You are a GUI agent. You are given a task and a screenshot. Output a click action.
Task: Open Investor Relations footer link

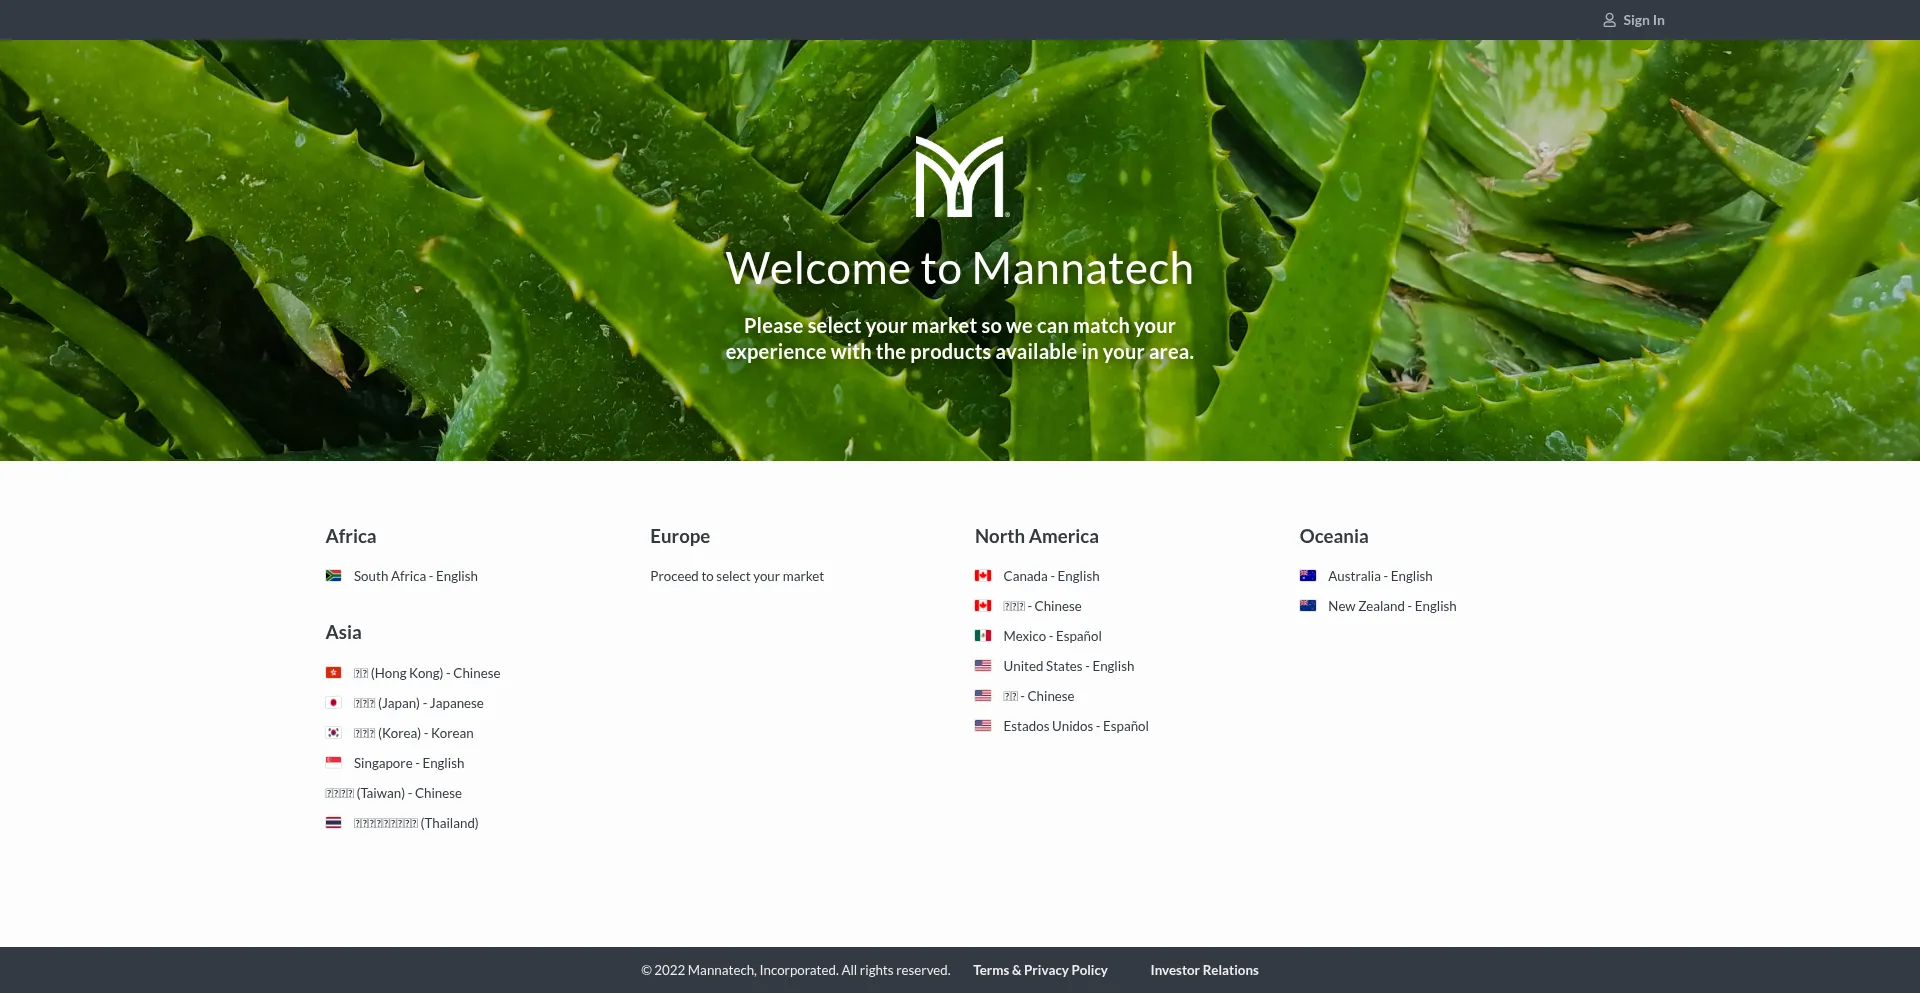tap(1204, 970)
